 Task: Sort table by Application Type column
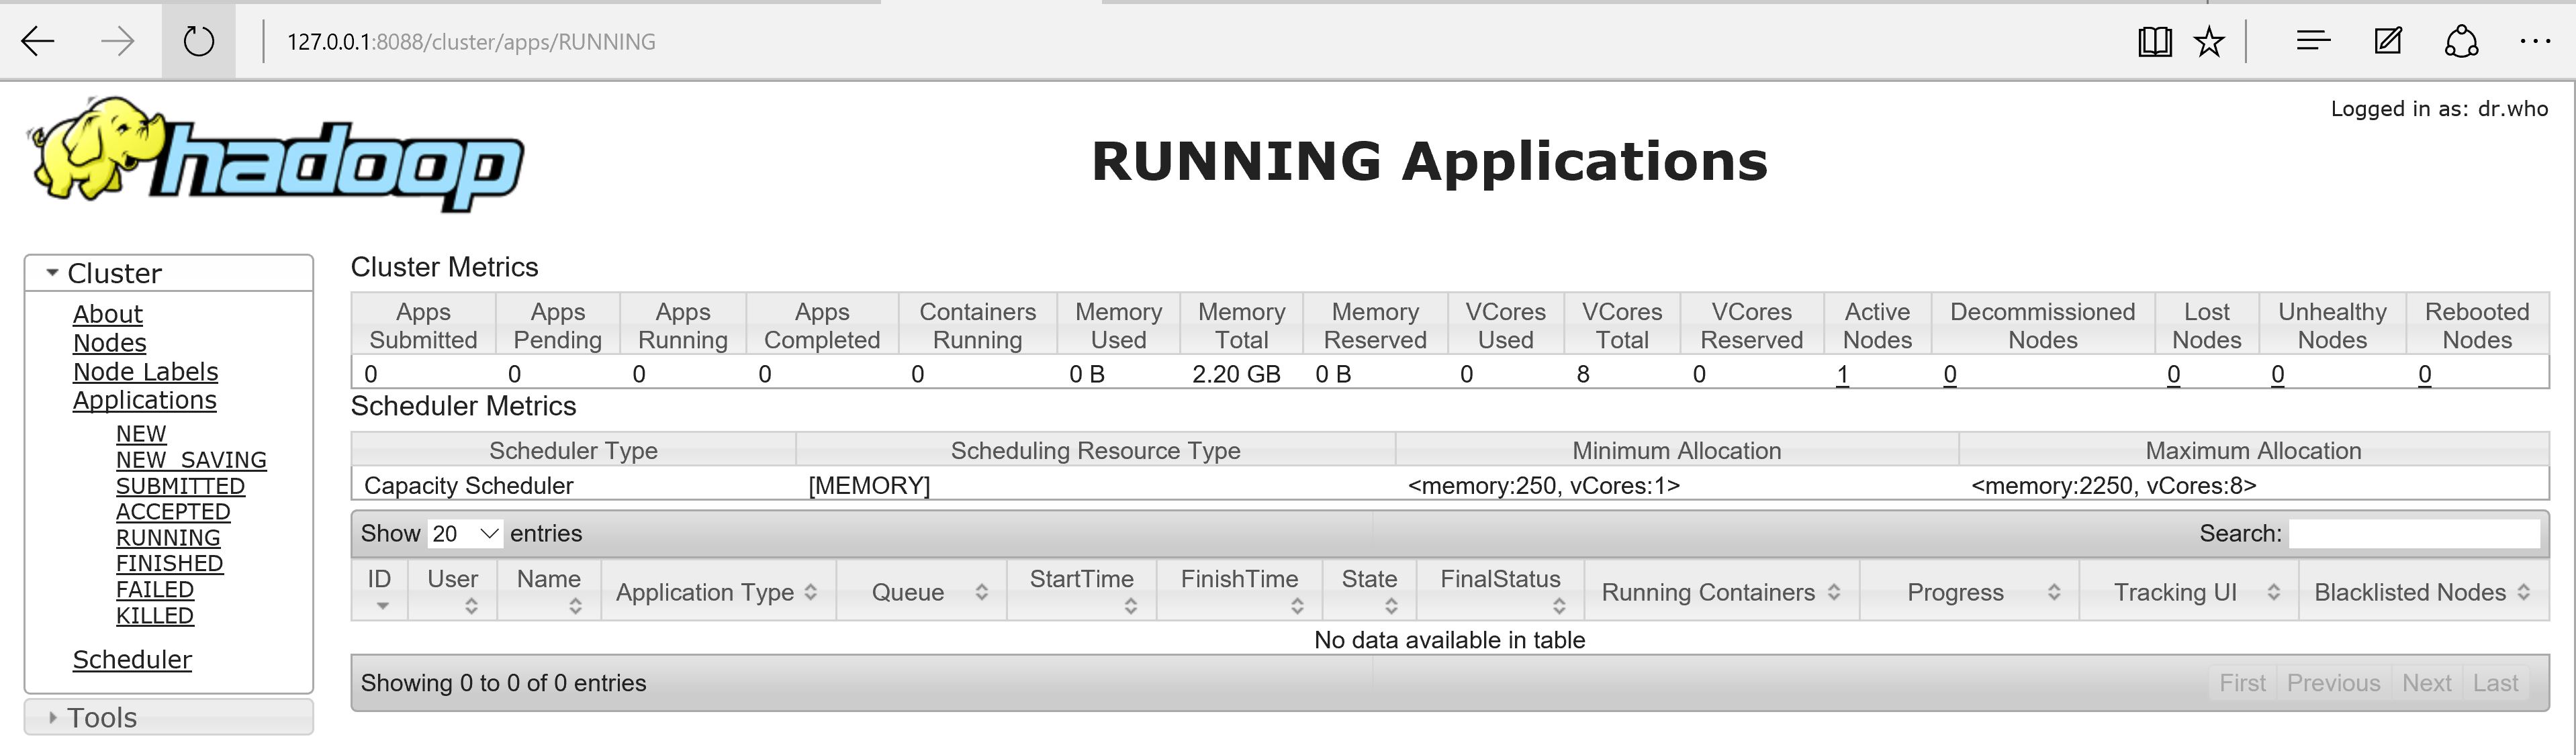716,592
